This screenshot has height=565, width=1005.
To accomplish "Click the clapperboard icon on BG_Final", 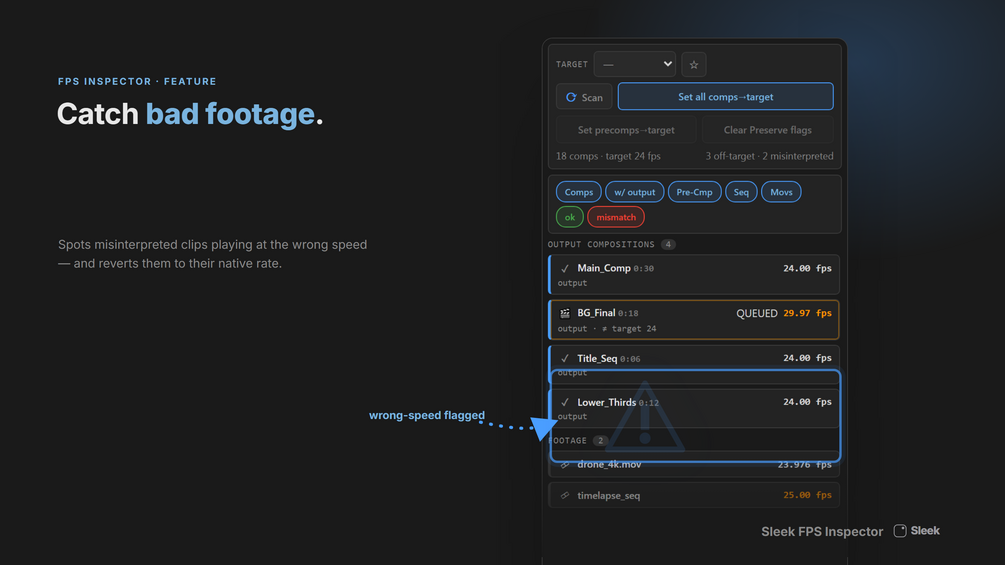I will [565, 313].
